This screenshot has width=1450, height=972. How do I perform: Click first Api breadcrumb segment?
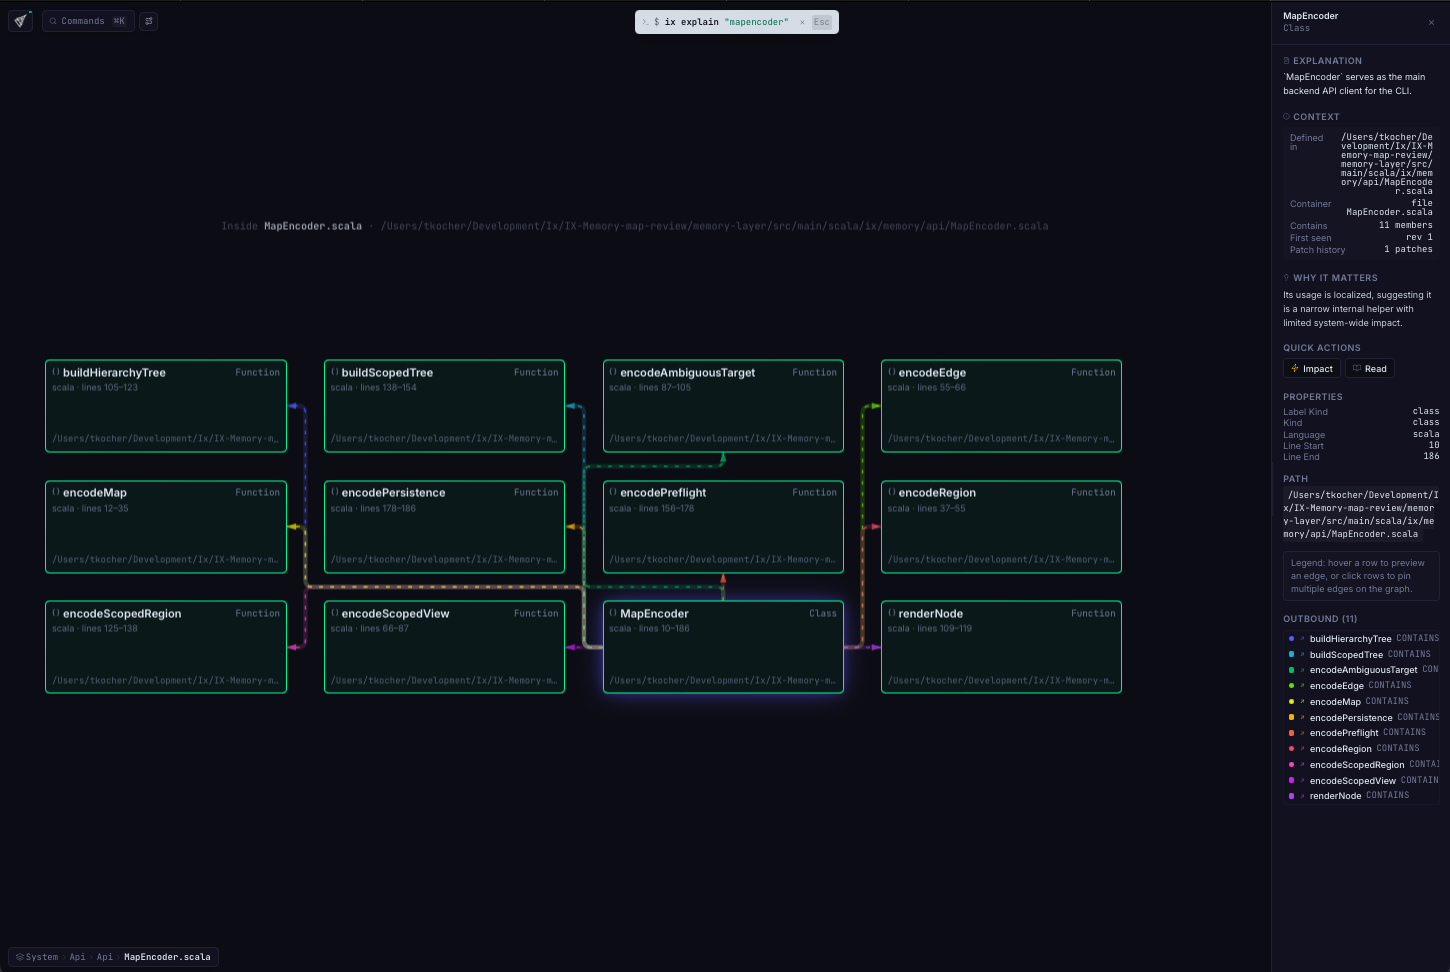tap(77, 957)
